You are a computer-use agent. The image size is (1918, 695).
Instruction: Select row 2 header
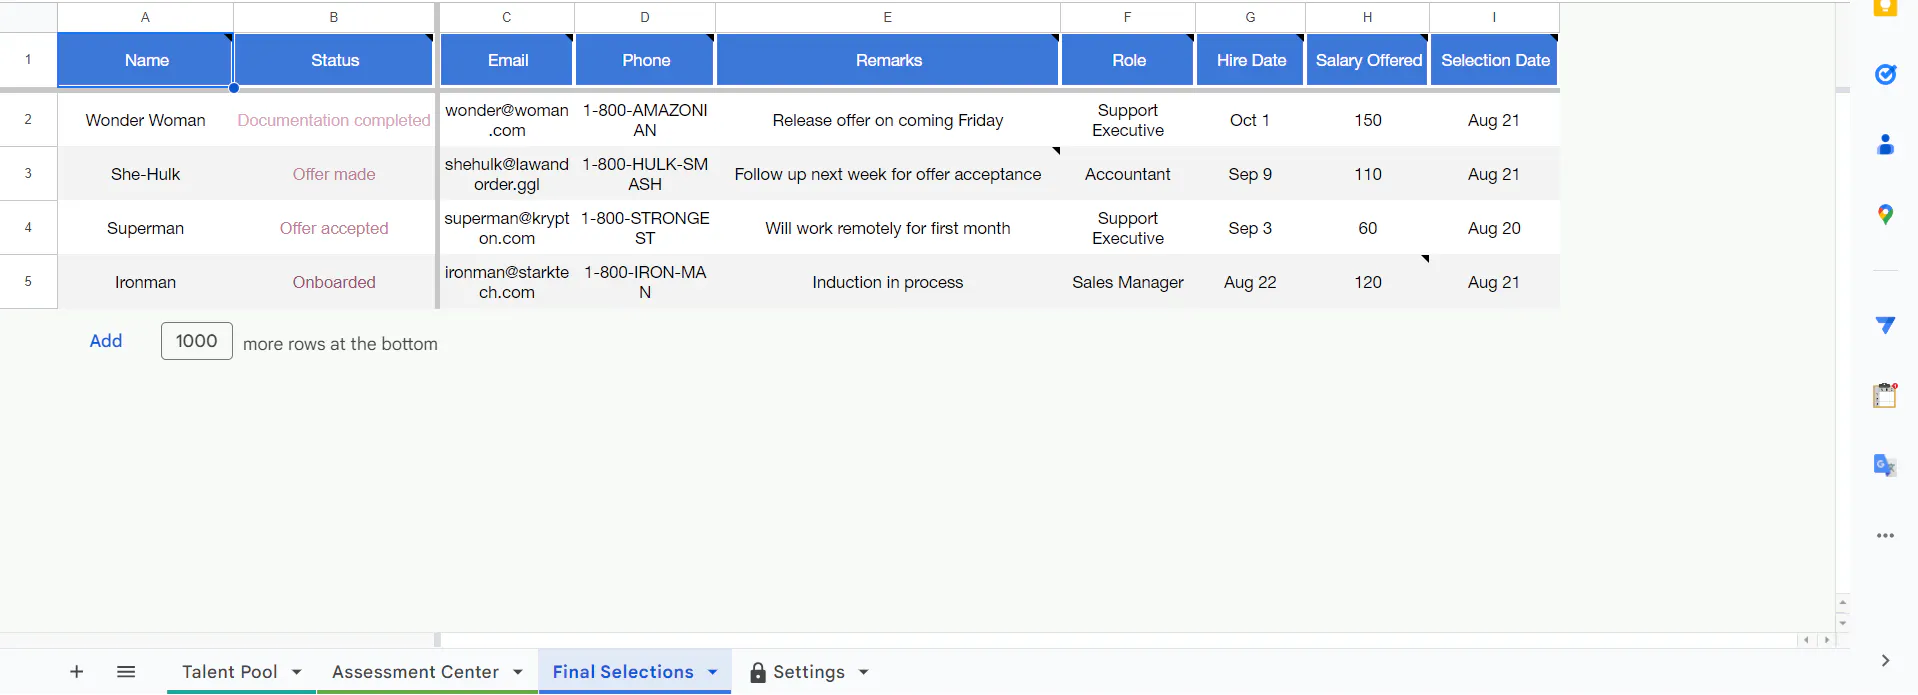28,120
